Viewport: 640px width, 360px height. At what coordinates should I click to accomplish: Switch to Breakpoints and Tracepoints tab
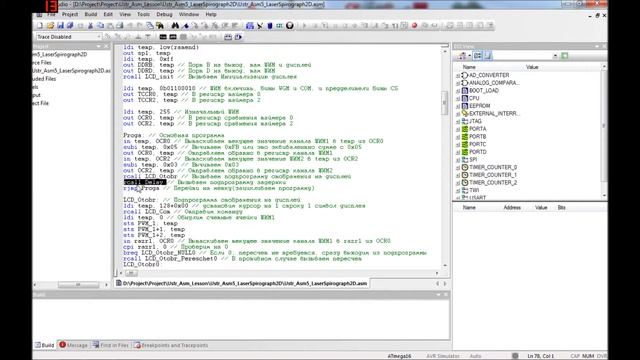171,345
